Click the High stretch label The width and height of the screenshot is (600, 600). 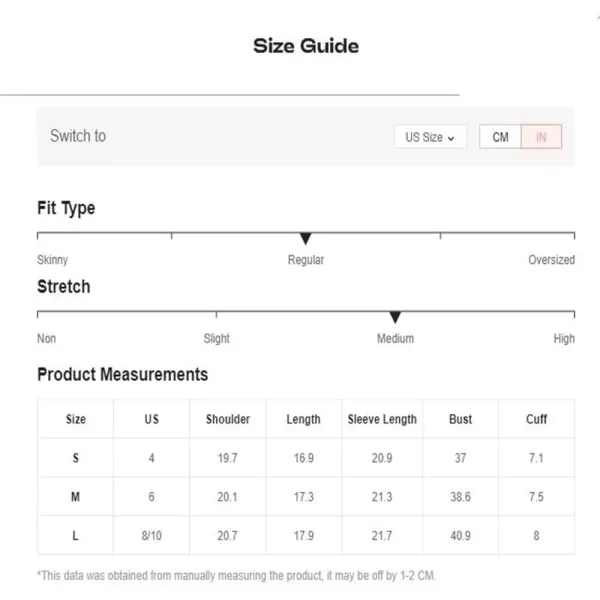(x=564, y=339)
